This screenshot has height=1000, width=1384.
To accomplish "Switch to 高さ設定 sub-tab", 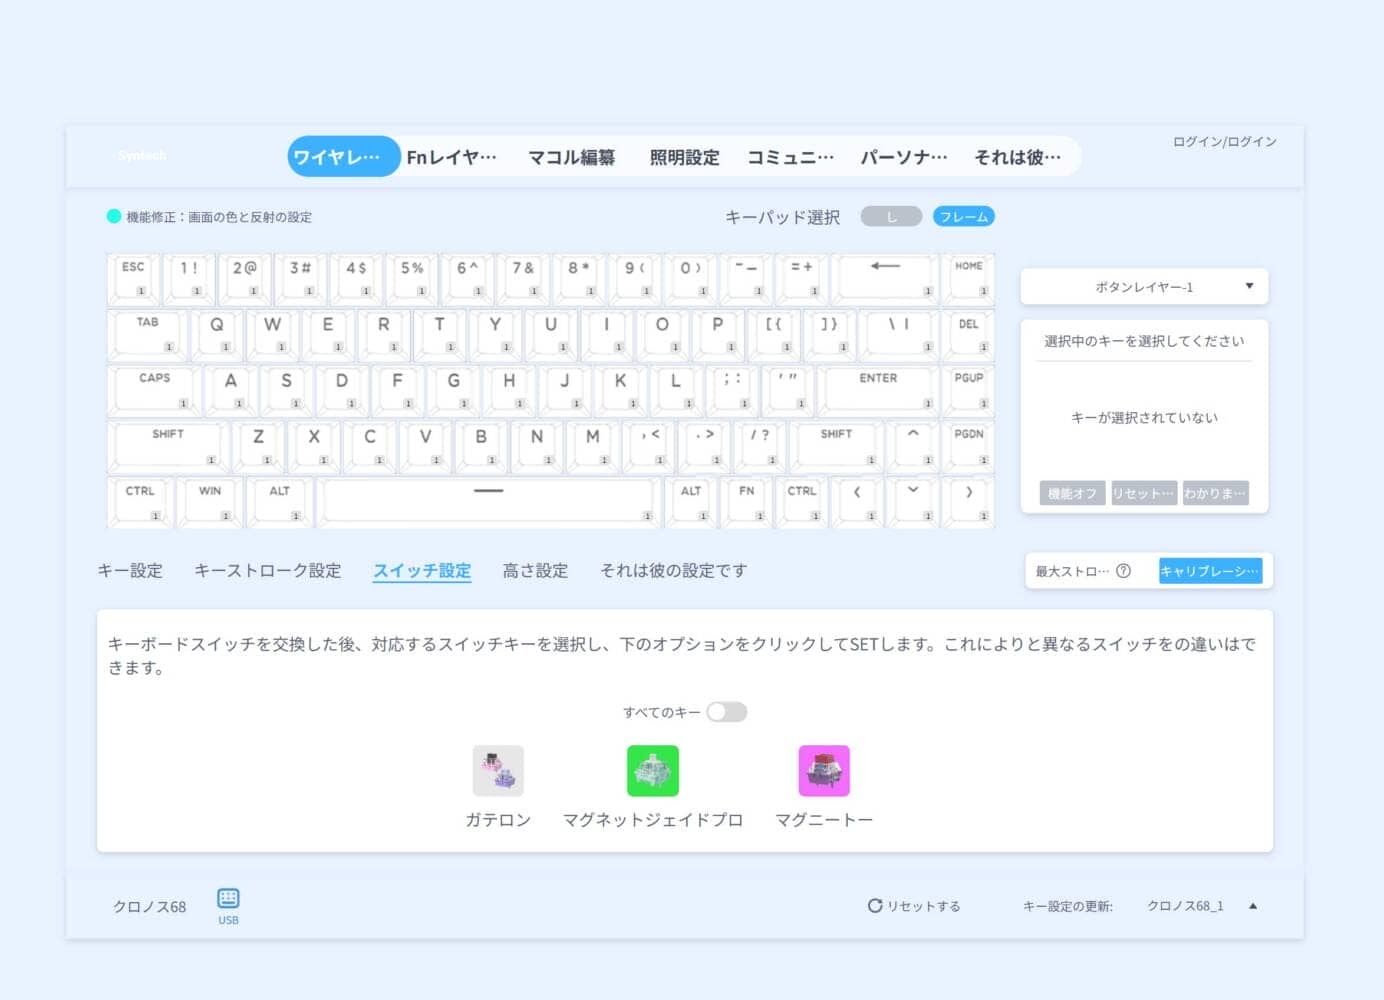I will pyautogui.click(x=535, y=570).
